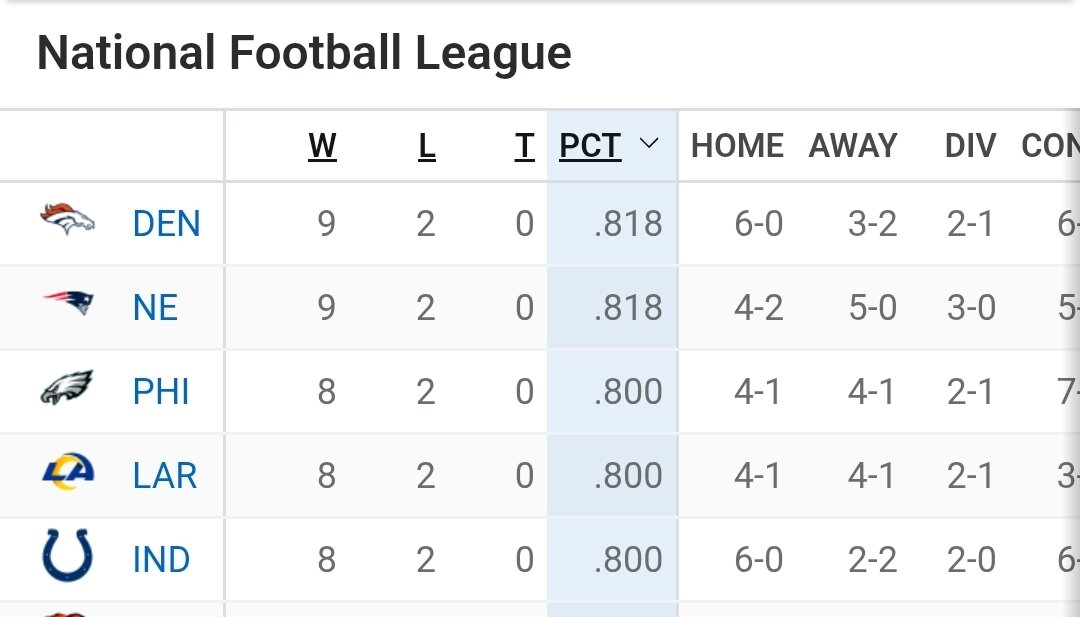Click the AWAY column header
This screenshot has width=1080, height=617.
point(853,146)
